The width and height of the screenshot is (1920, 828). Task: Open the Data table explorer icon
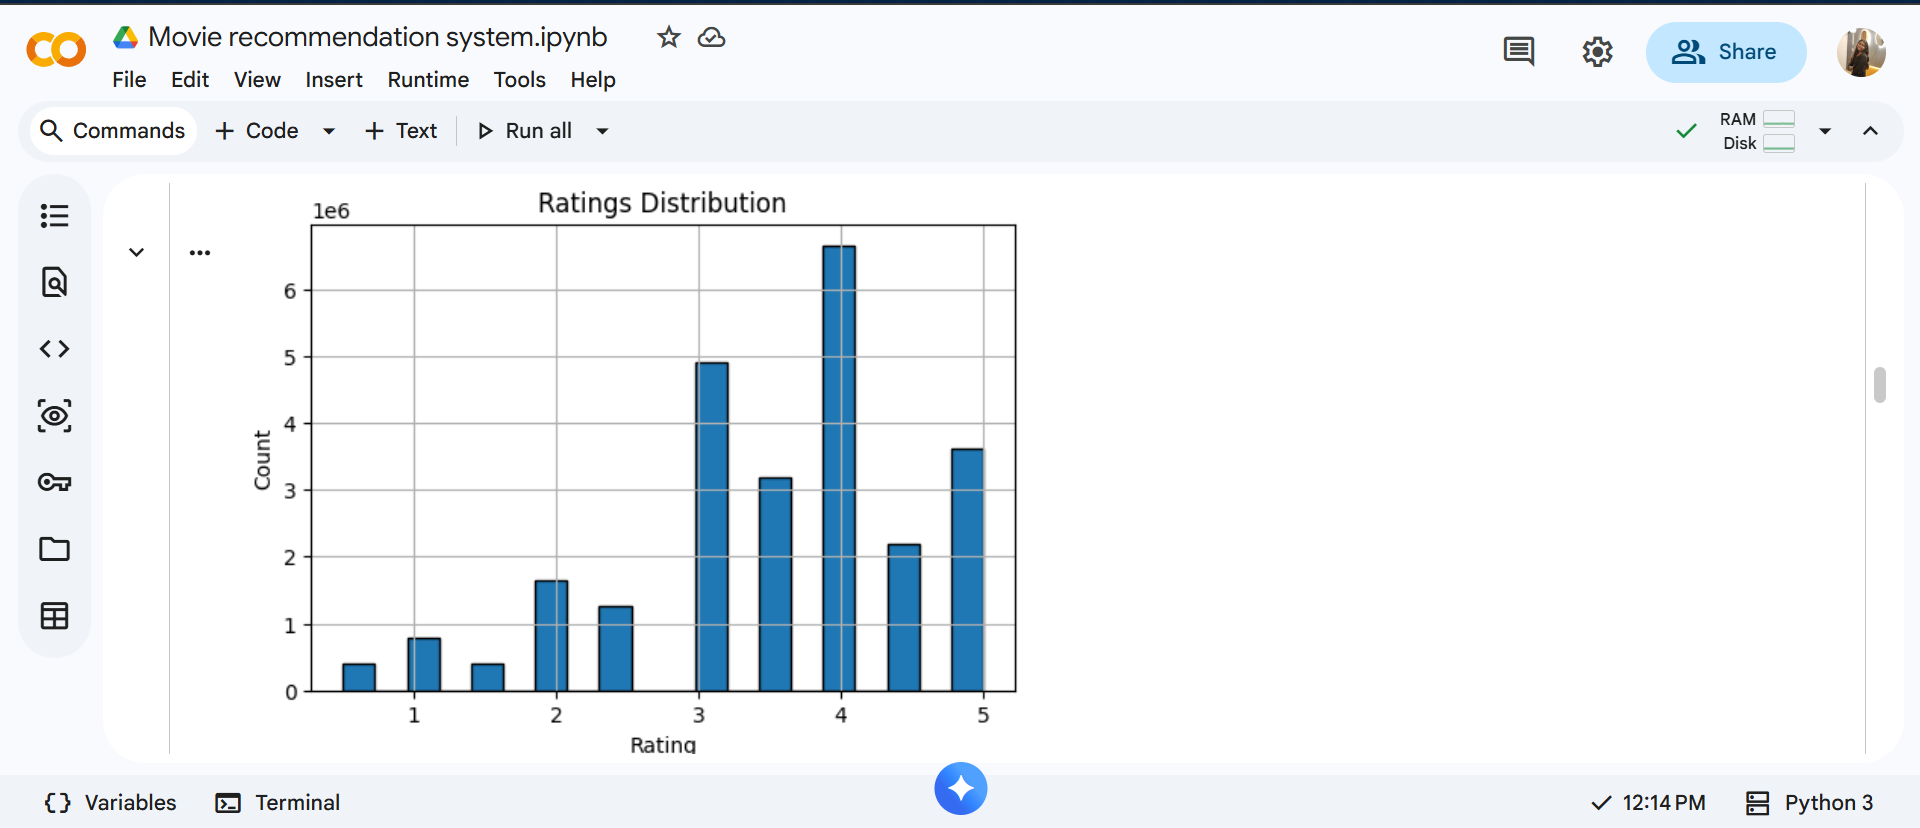54,616
